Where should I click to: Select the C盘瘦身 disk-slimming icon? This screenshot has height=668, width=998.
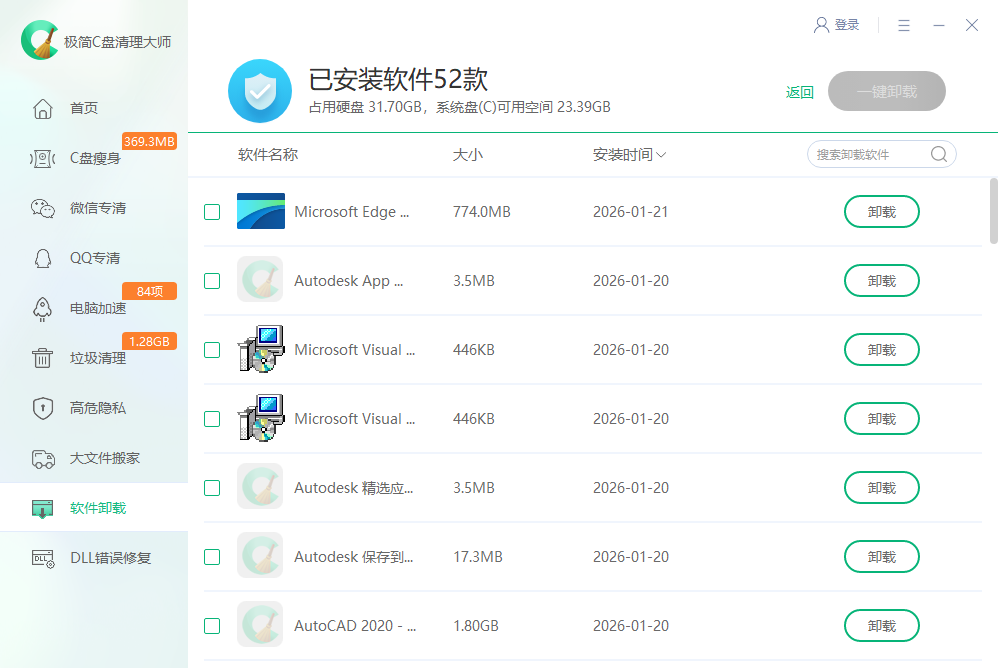click(x=42, y=157)
